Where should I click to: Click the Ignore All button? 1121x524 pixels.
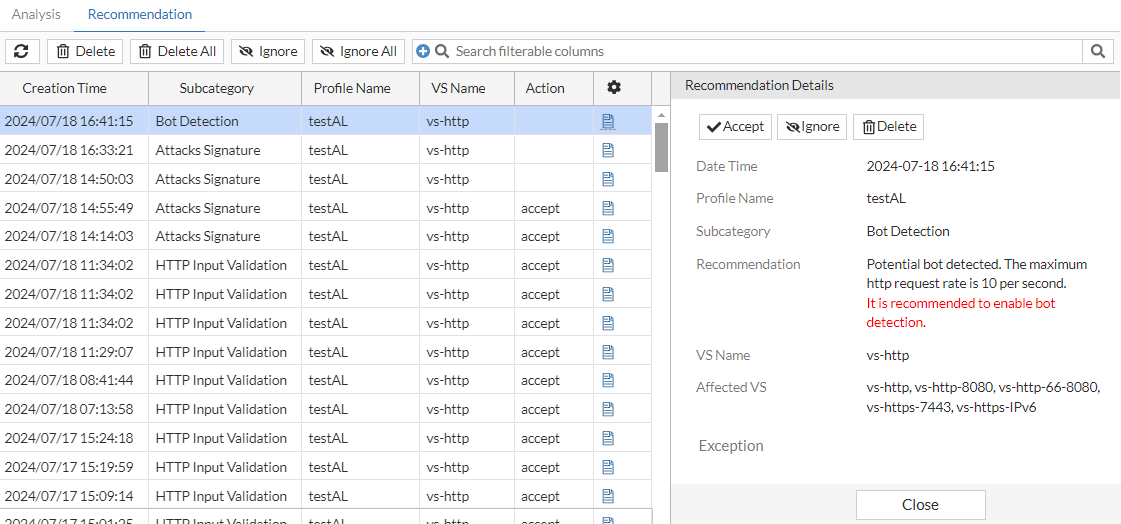pyautogui.click(x=358, y=51)
